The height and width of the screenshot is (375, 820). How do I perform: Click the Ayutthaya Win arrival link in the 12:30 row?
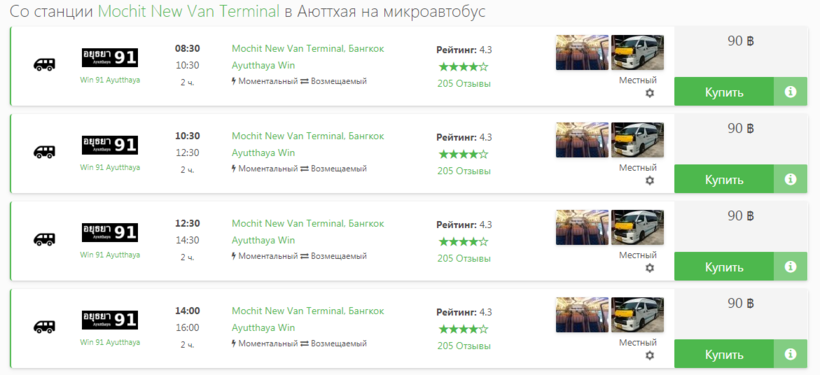(263, 241)
